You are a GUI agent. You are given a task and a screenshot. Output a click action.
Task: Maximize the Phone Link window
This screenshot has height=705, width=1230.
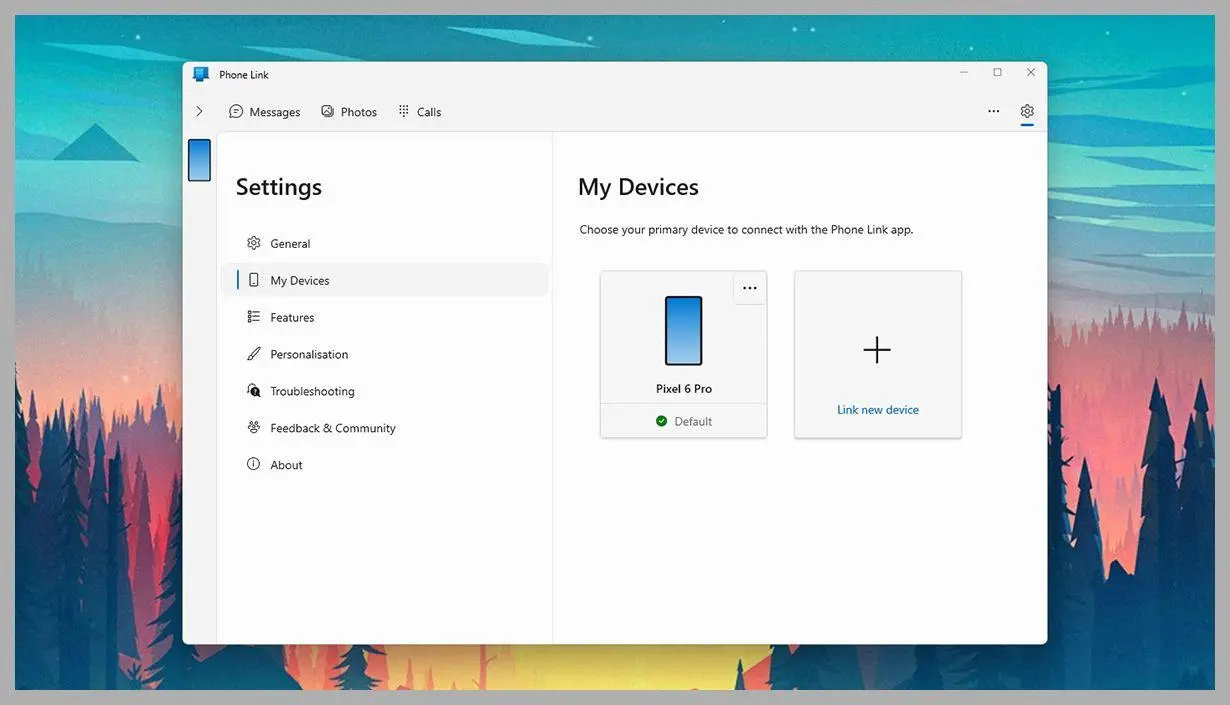point(997,73)
